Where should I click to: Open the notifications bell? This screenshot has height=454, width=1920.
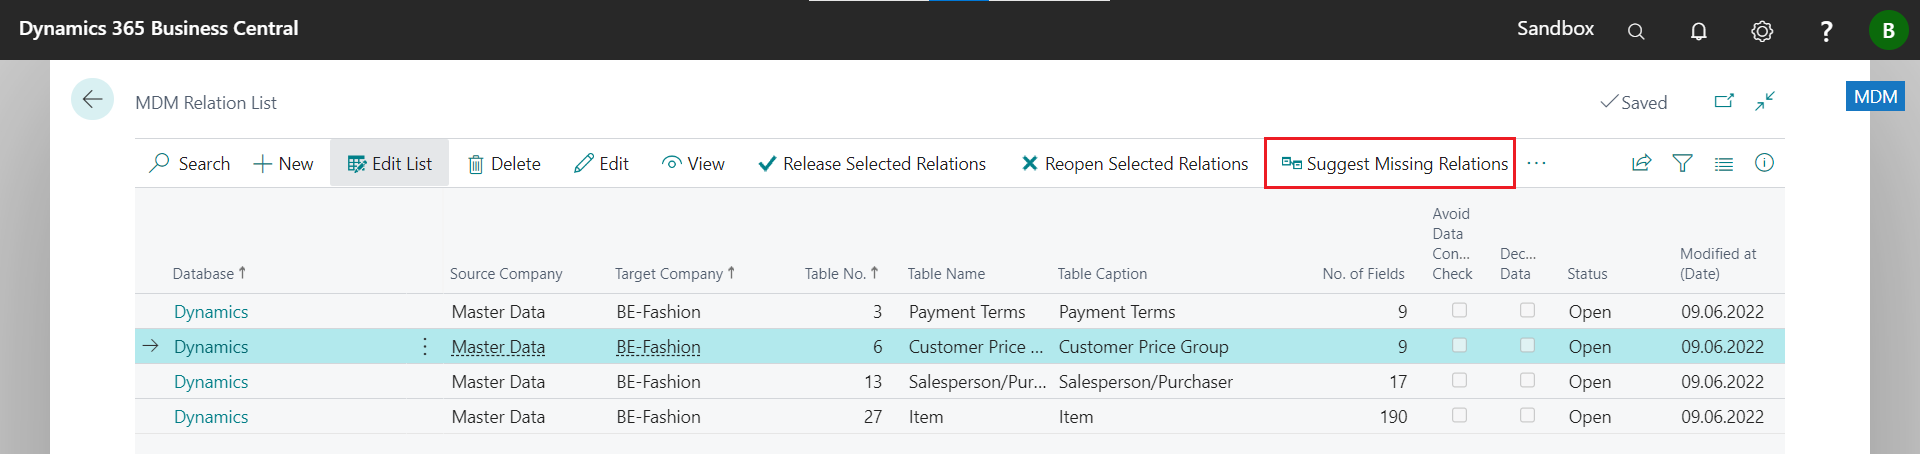1698,31
